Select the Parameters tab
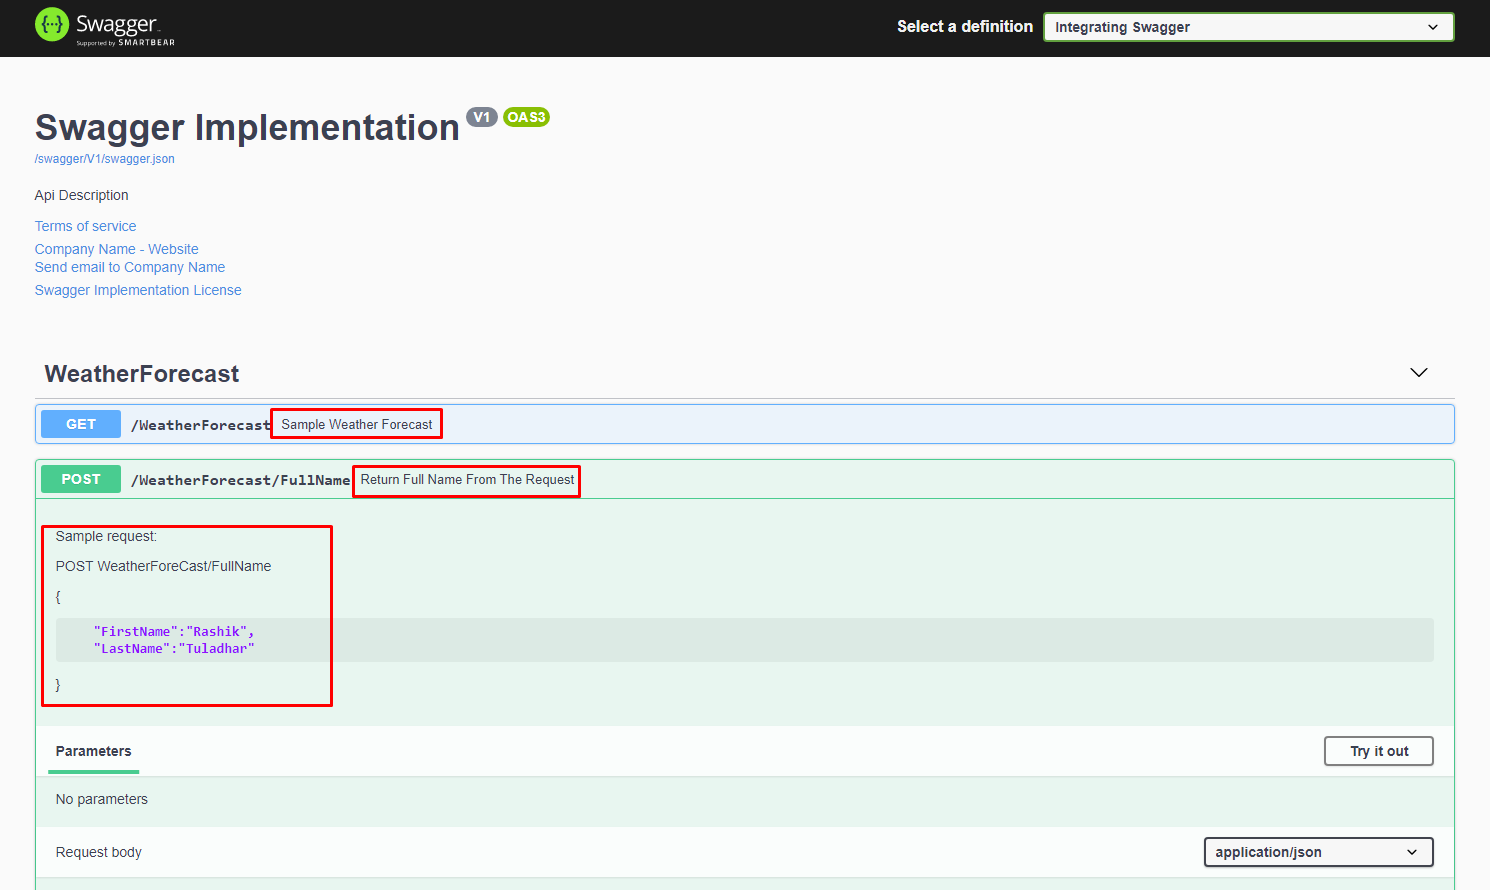 click(93, 751)
